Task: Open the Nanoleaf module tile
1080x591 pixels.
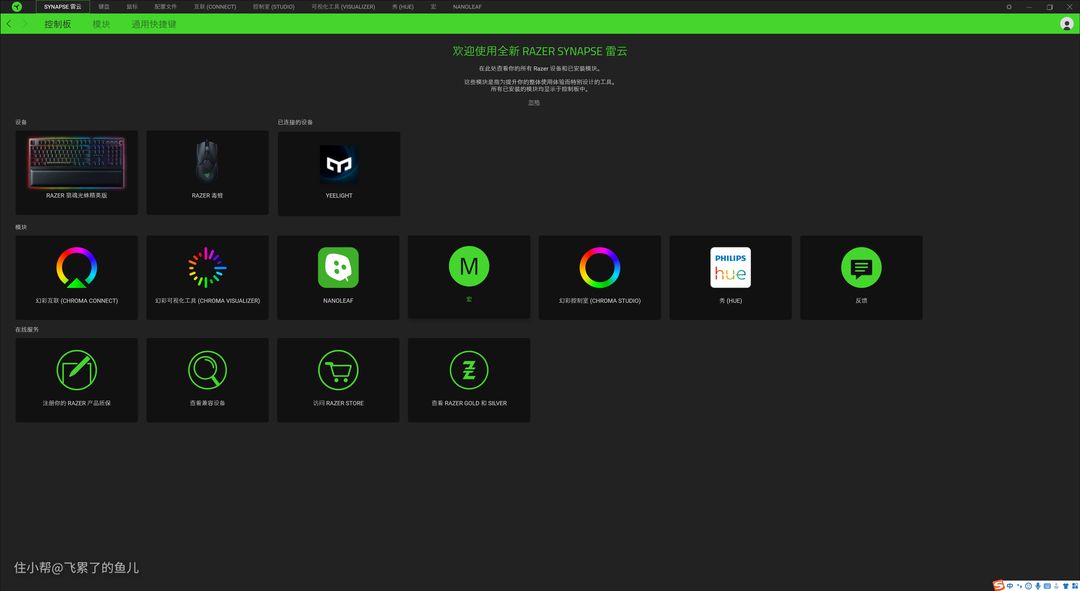Action: (x=338, y=268)
